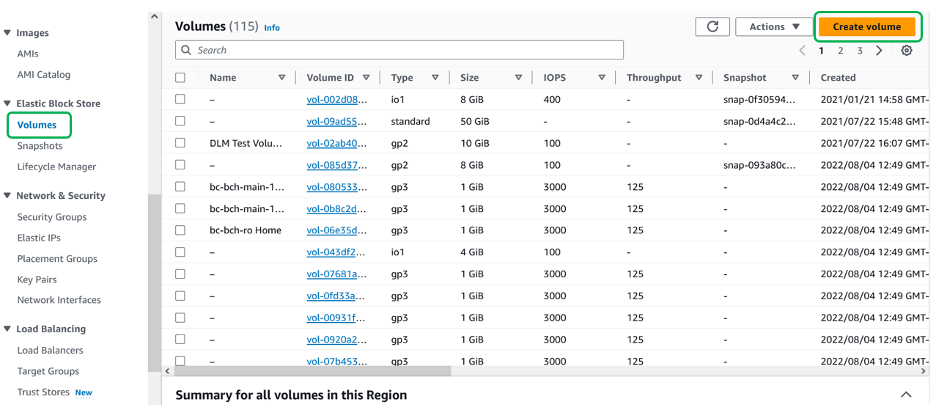Check the vol-07681a volume row
936x414 pixels.
180,273
